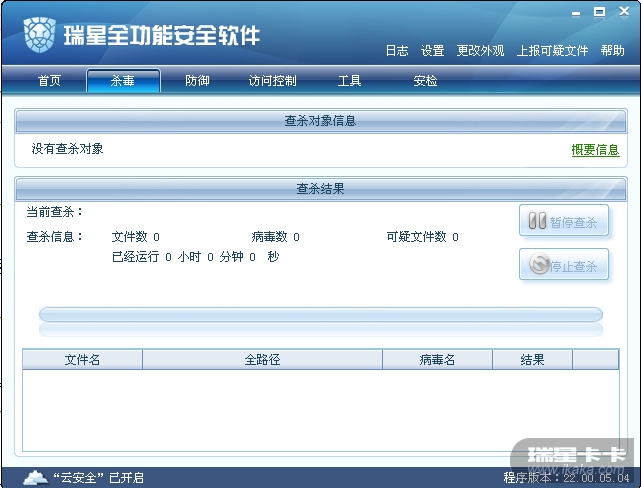
Task: Click the 可疑文件数 0 counter
Action: [423, 237]
